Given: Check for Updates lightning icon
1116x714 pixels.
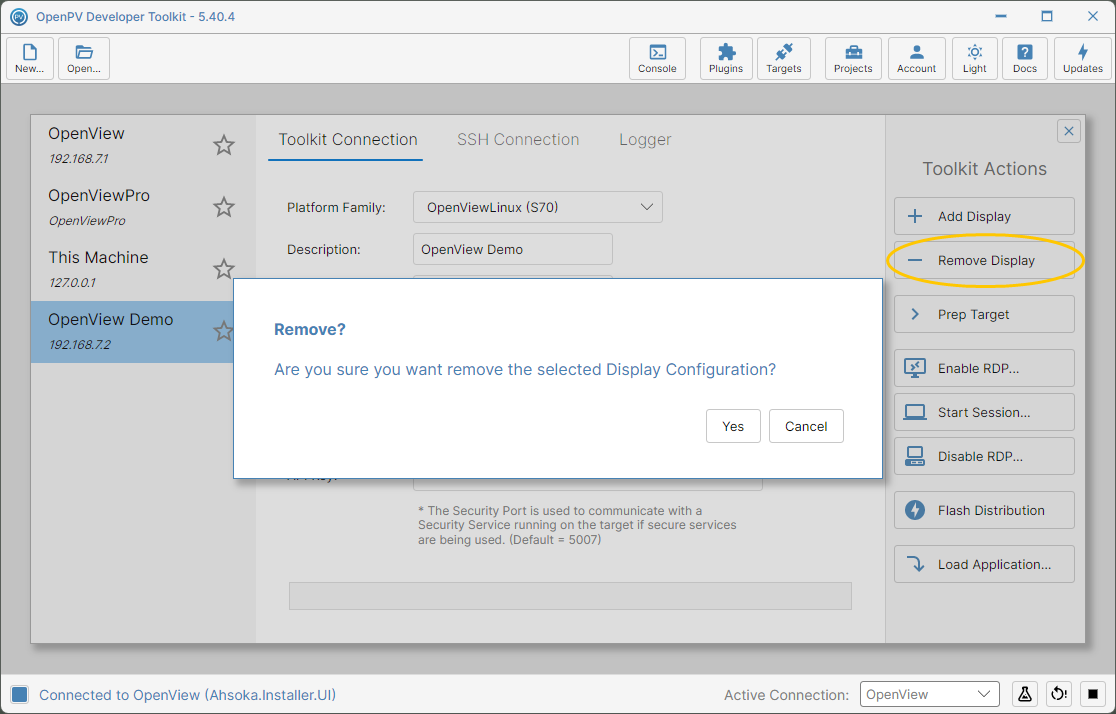Looking at the screenshot, I should tap(1083, 58).
